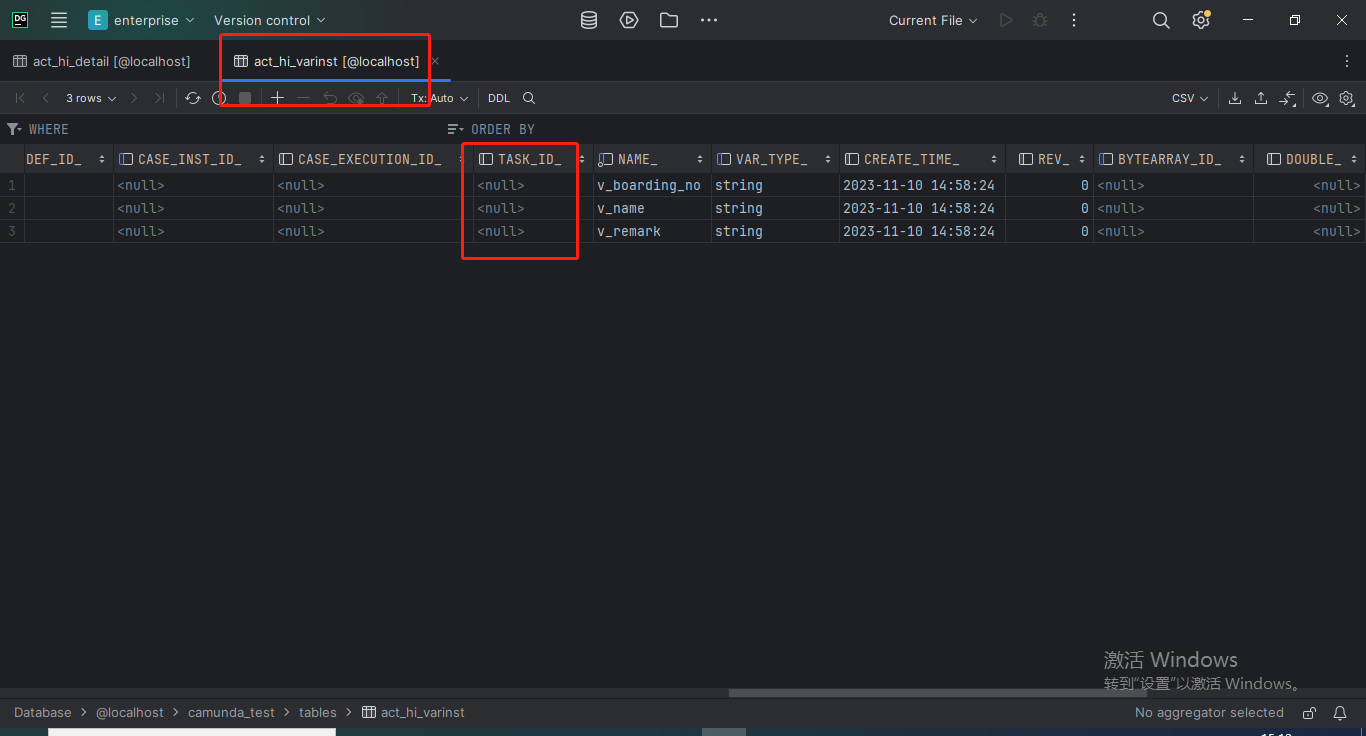
Task: Click No aggregator selected status
Action: coord(1209,713)
